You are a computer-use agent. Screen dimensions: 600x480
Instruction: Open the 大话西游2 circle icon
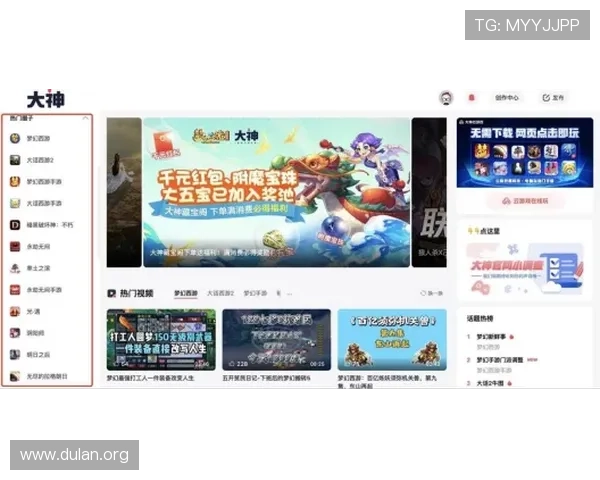(x=15, y=160)
